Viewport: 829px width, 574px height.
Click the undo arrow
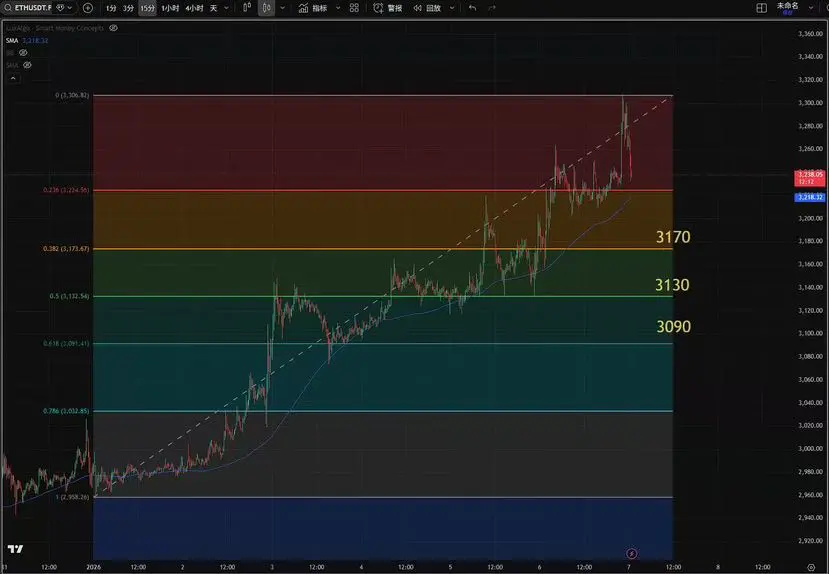coord(472,8)
